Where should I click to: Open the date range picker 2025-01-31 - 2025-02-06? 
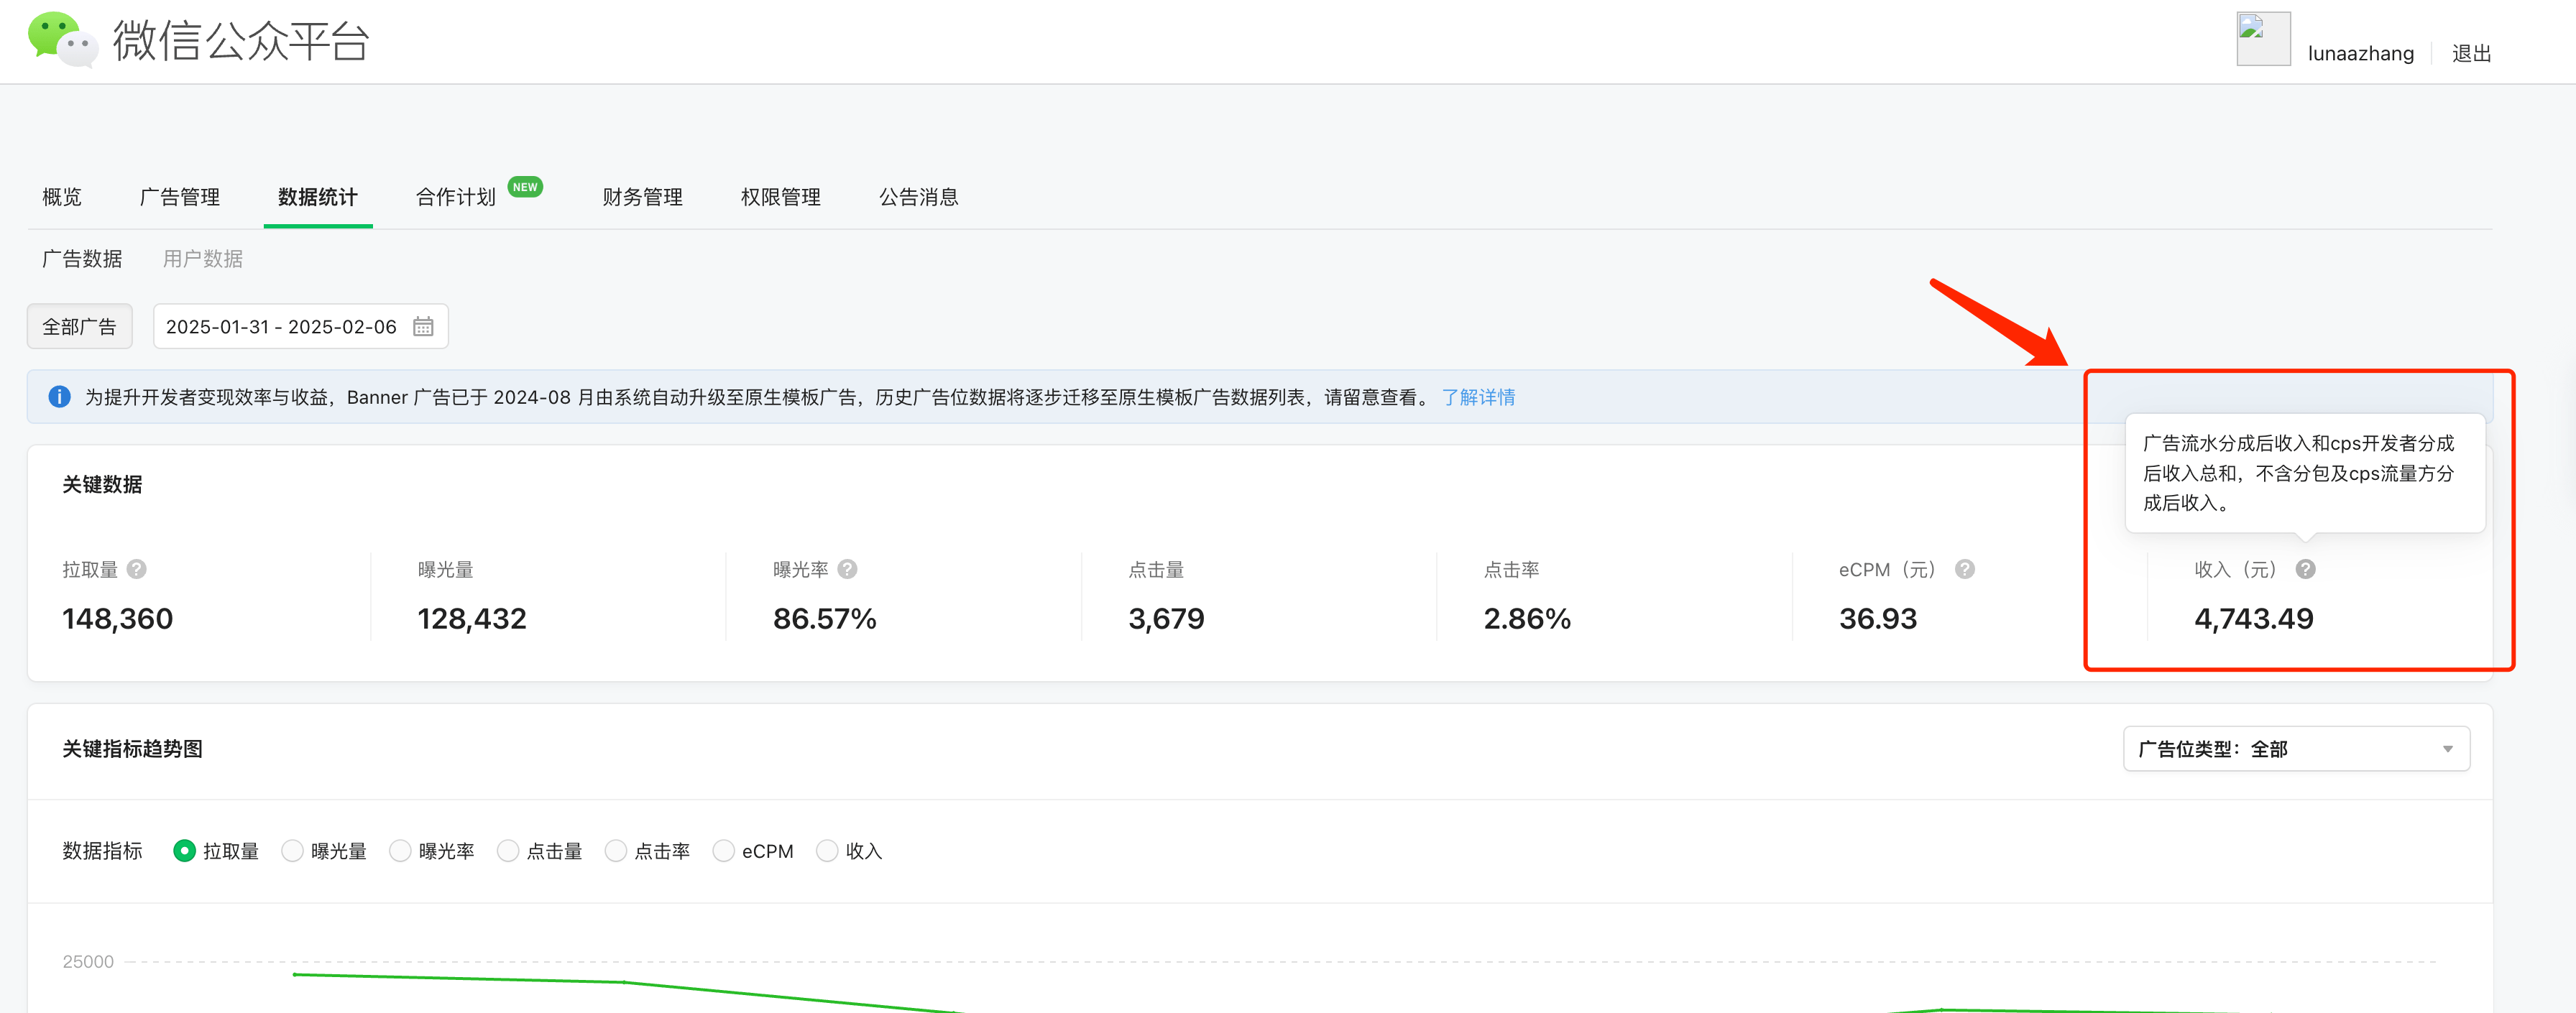(300, 327)
